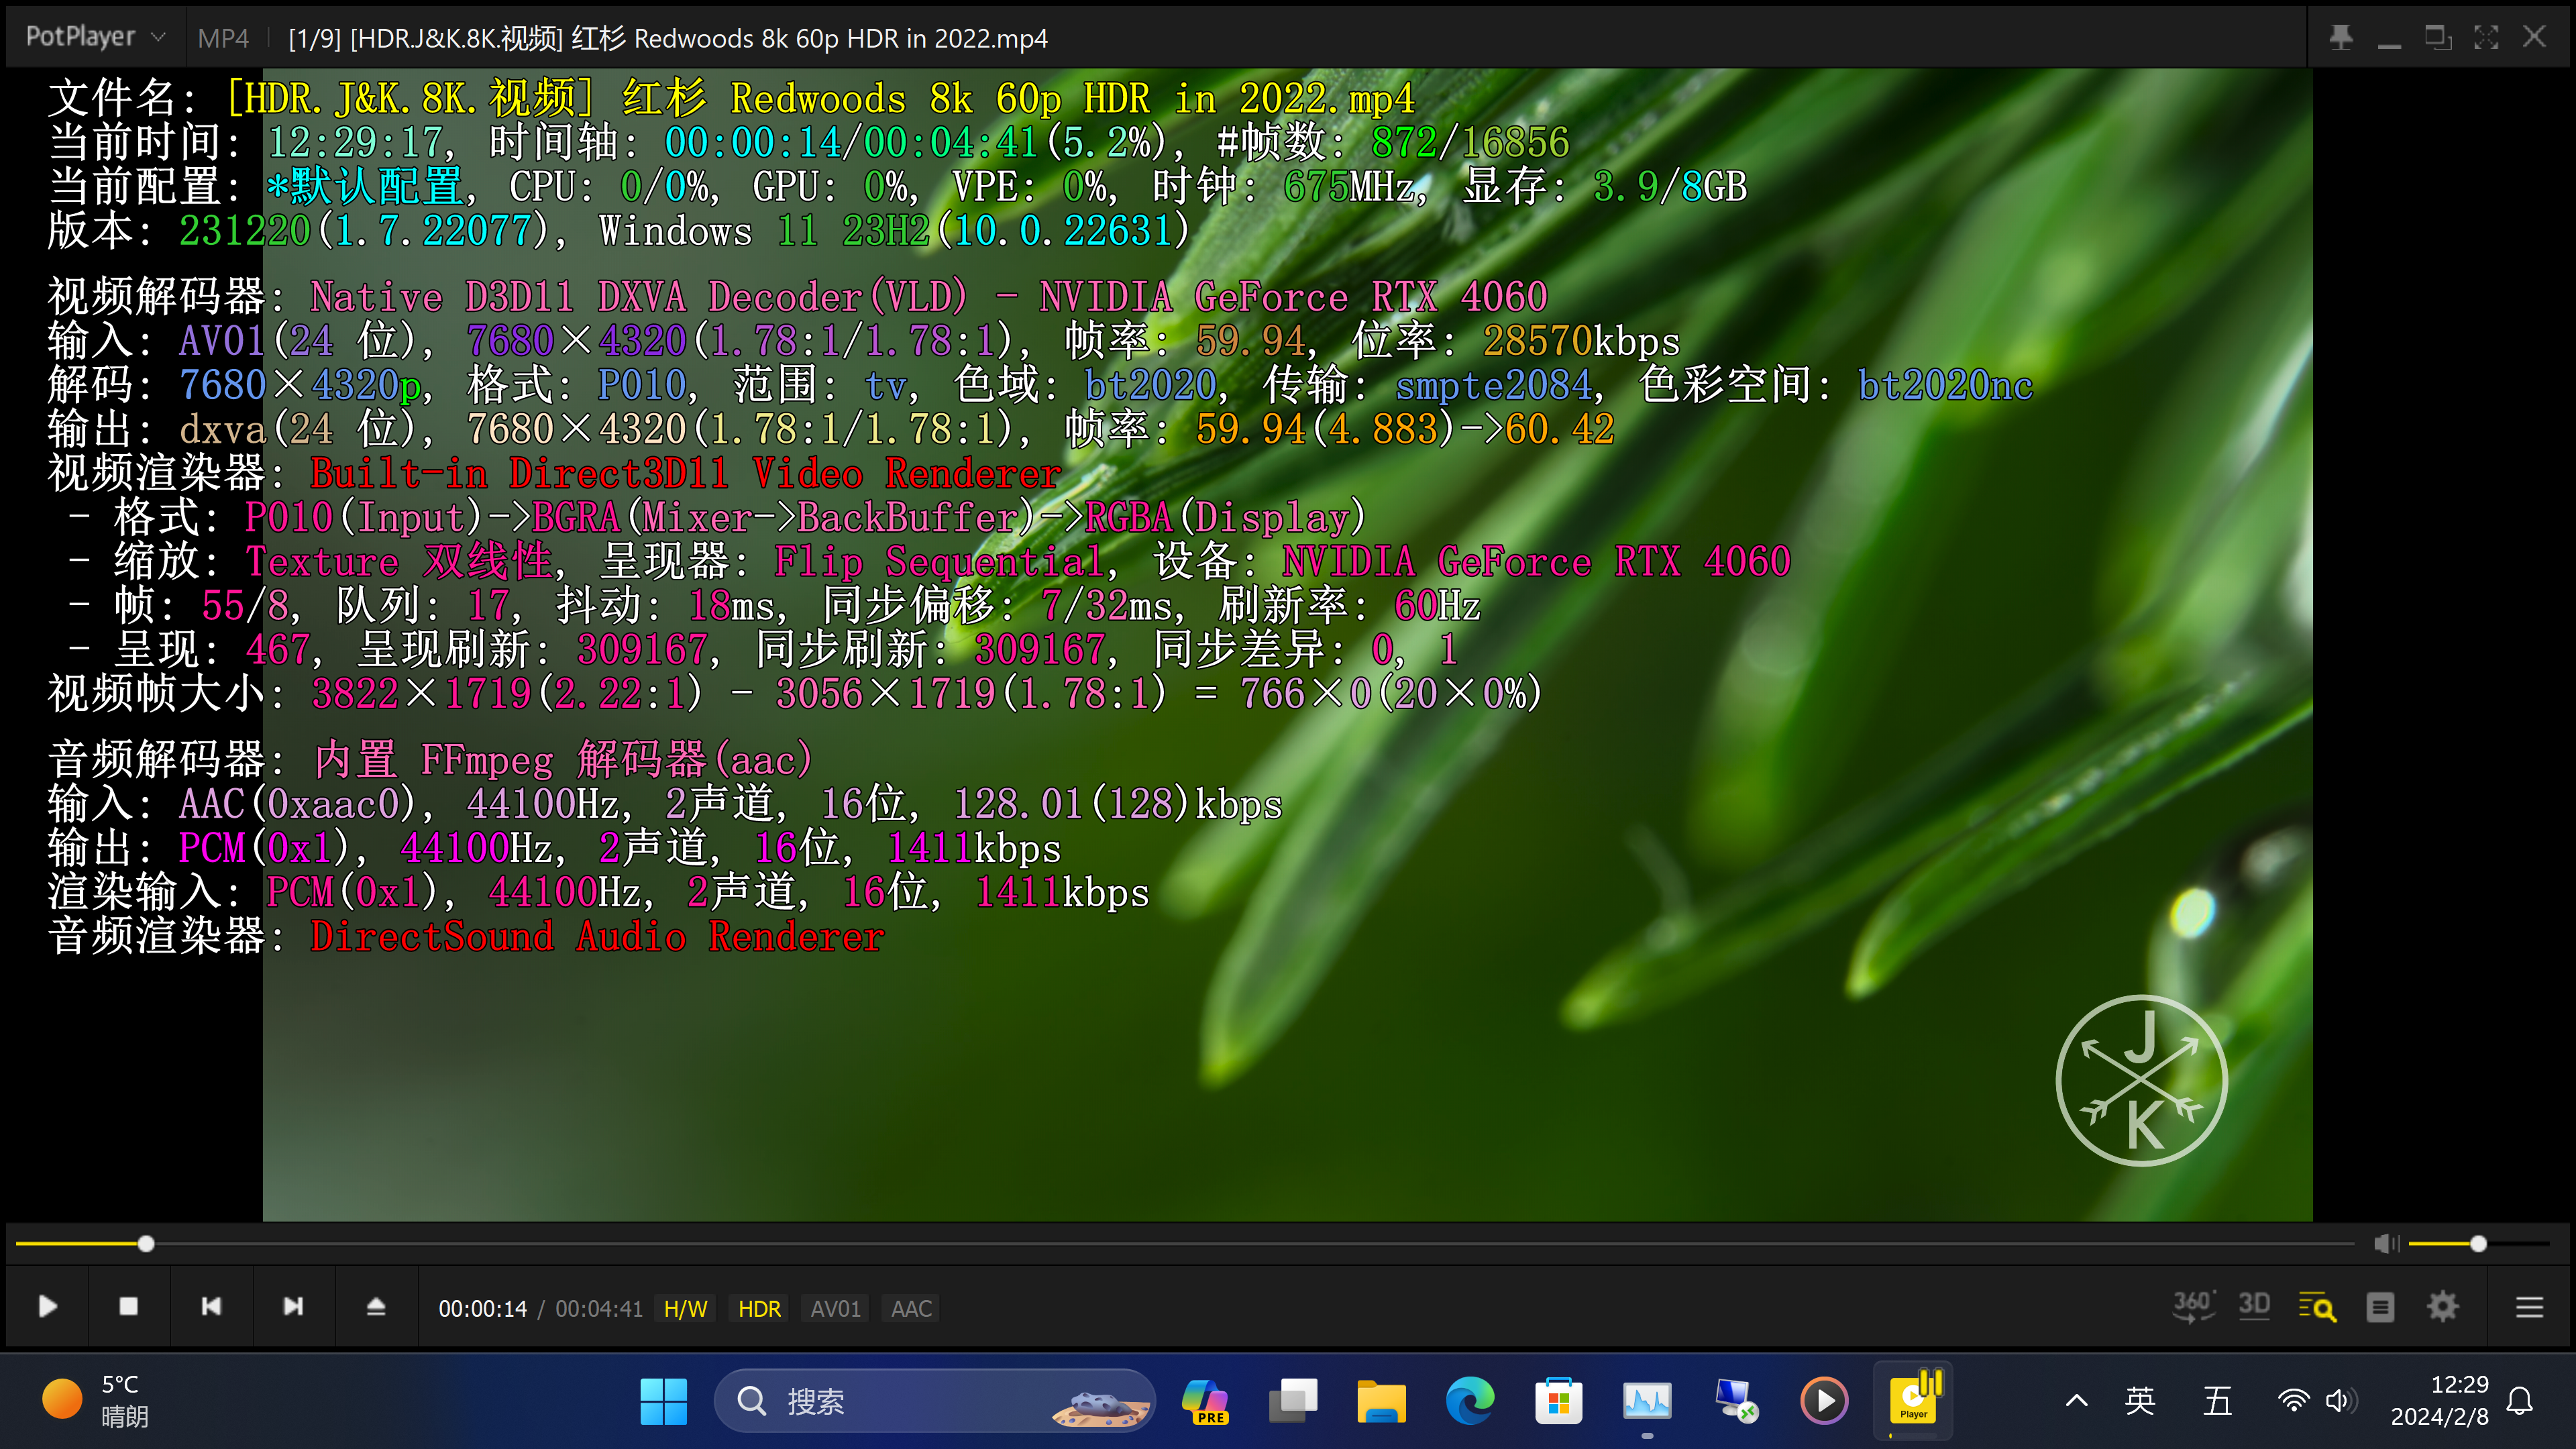This screenshot has width=2576, height=1449.
Task: Mute audio with the speaker icon
Action: [x=2386, y=1243]
